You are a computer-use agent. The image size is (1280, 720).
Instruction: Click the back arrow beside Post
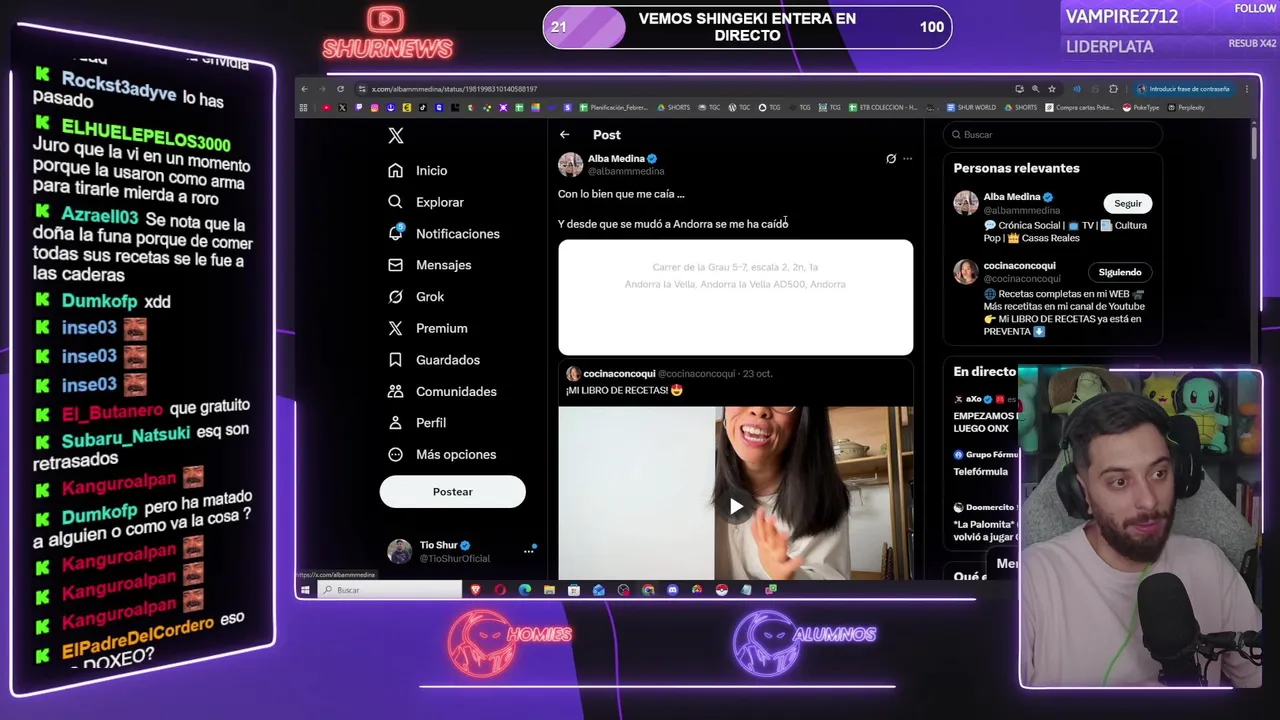coord(565,135)
